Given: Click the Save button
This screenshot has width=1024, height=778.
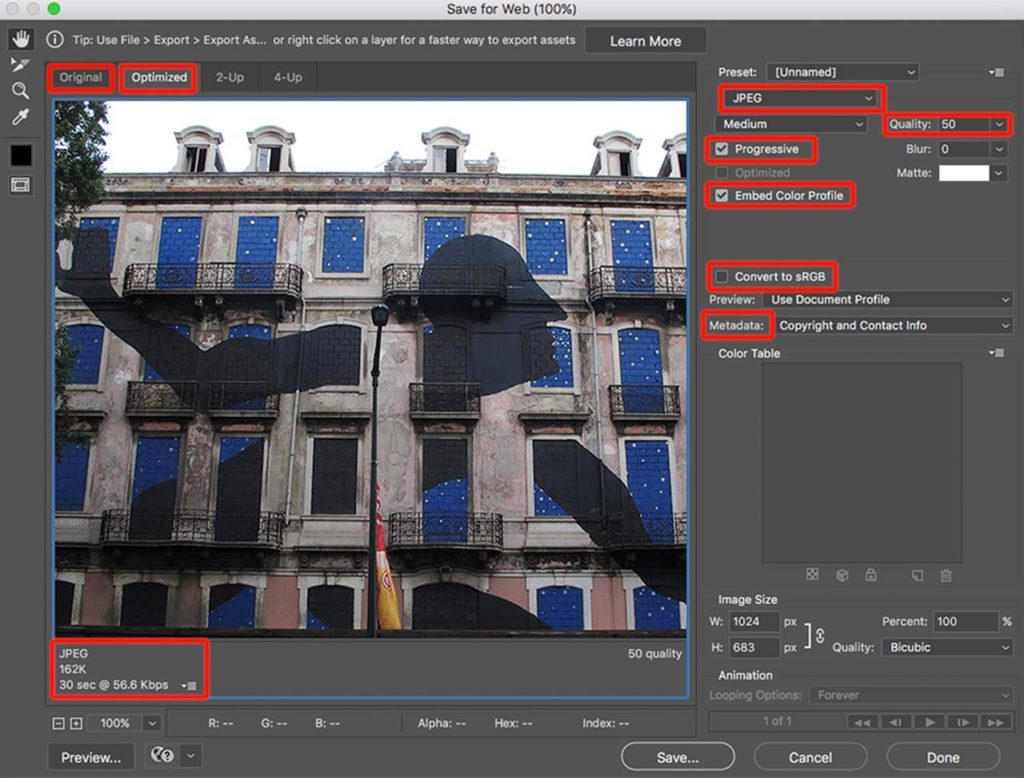Looking at the screenshot, I should click(677, 757).
